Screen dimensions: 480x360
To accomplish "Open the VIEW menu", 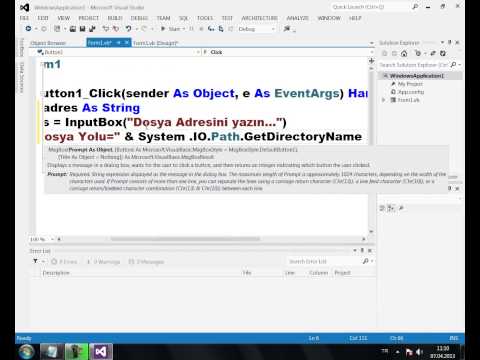I will 64,18.
